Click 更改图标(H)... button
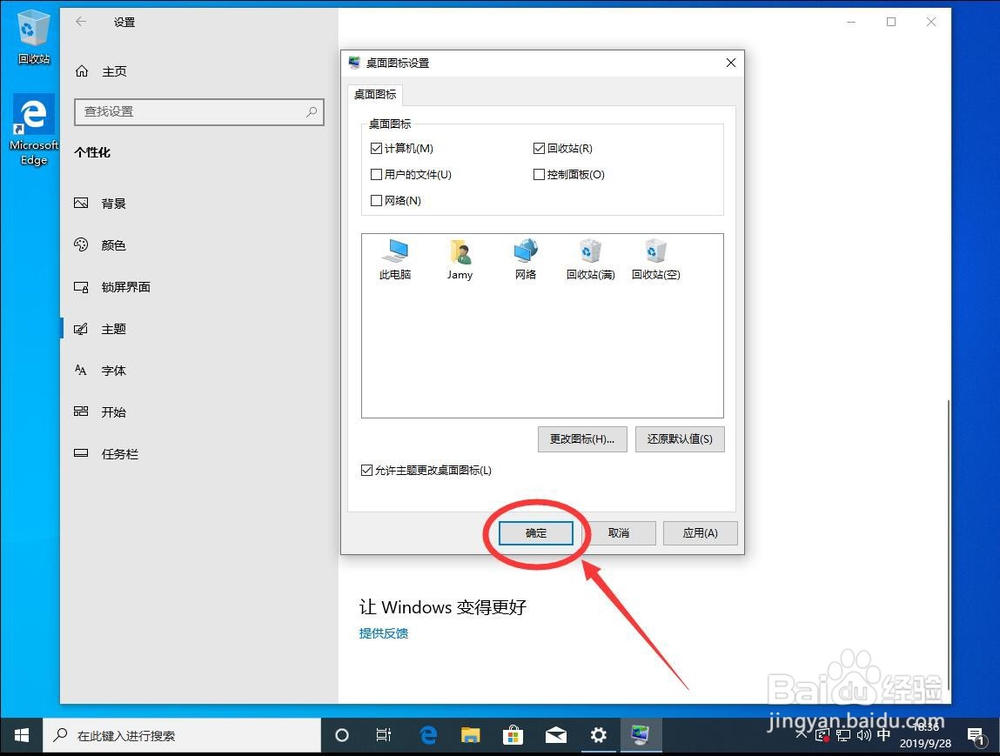 point(582,439)
